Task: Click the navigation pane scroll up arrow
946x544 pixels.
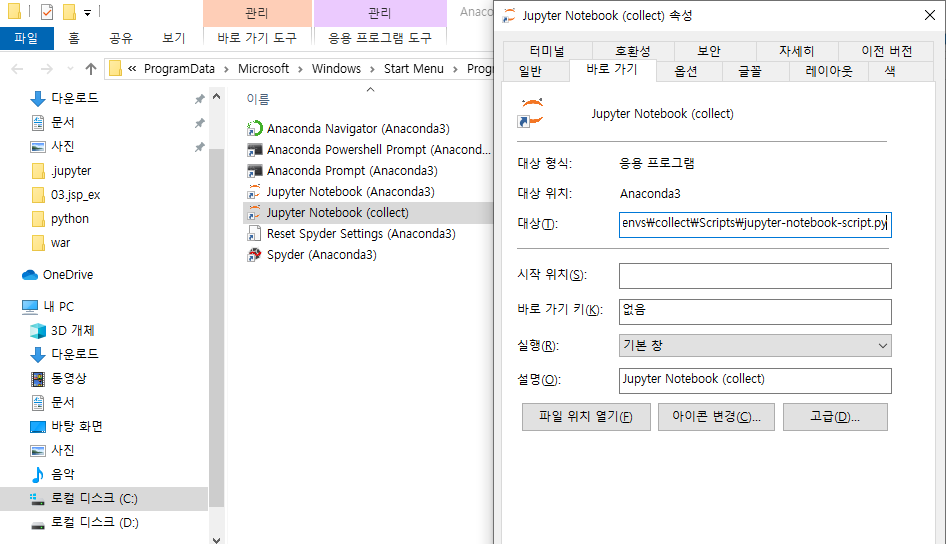Action: tap(217, 96)
